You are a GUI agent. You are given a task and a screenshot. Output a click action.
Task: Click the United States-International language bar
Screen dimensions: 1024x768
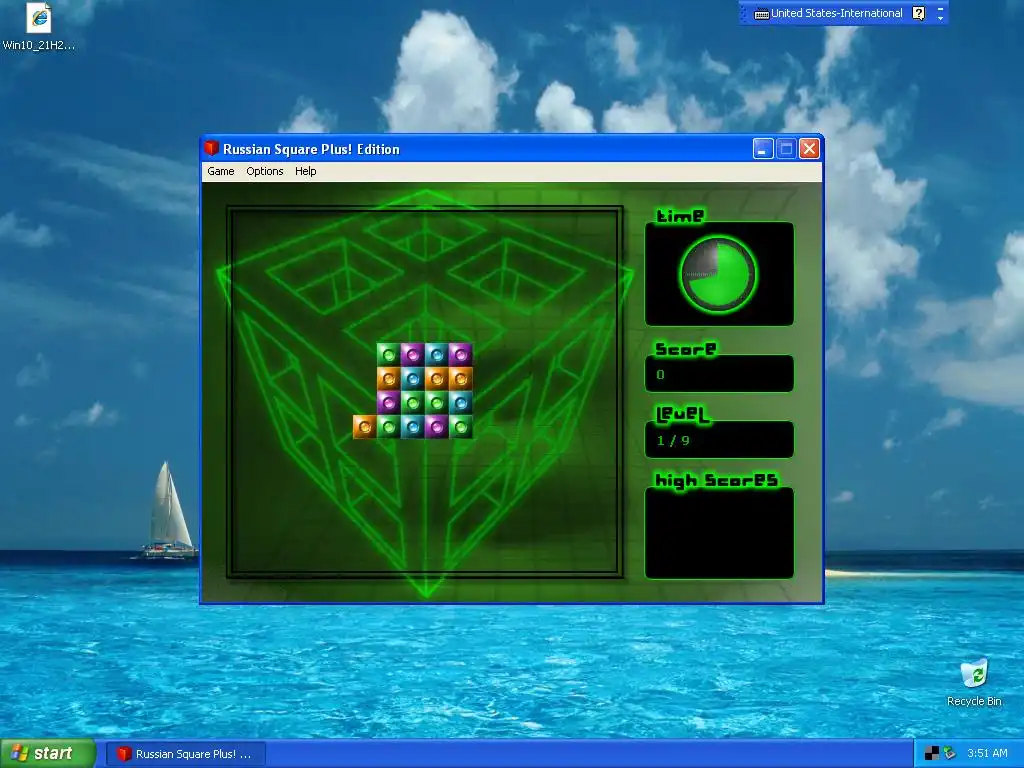829,13
